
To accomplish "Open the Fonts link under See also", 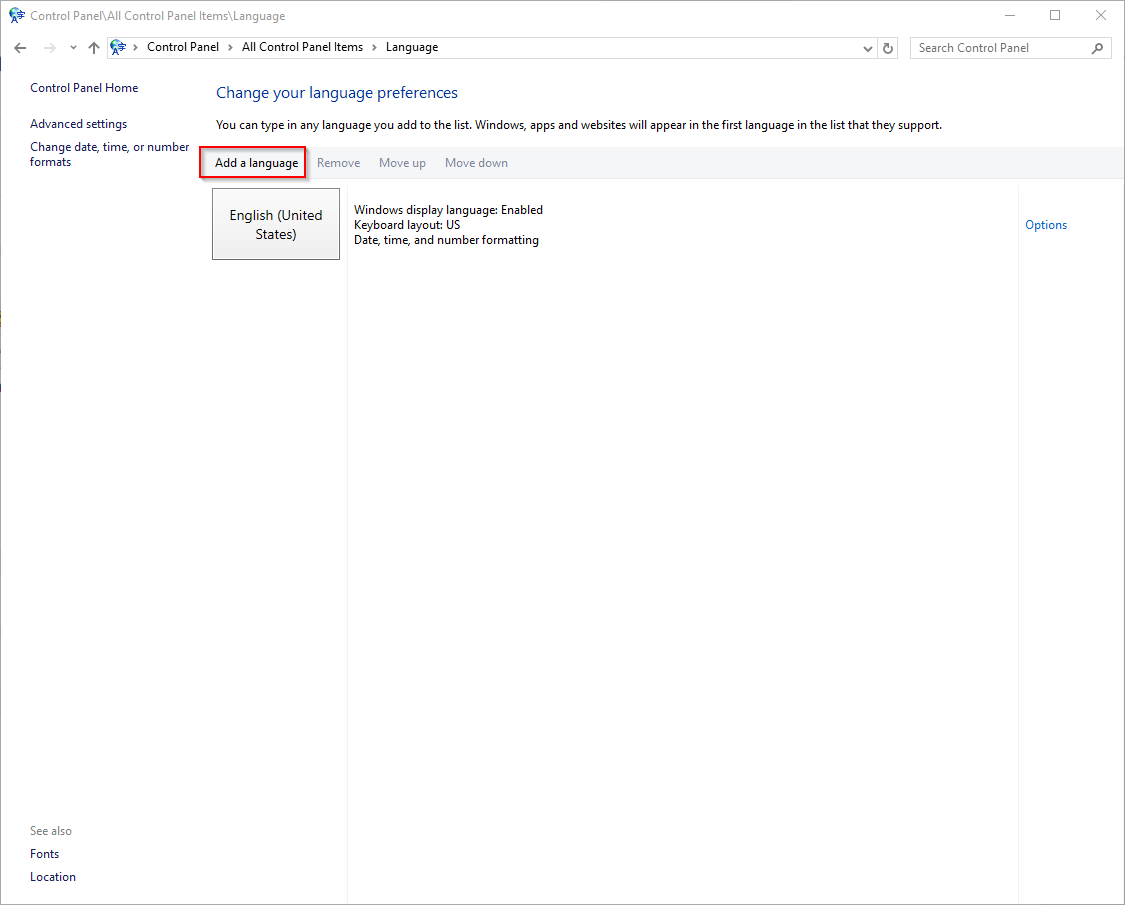I will tap(44, 853).
